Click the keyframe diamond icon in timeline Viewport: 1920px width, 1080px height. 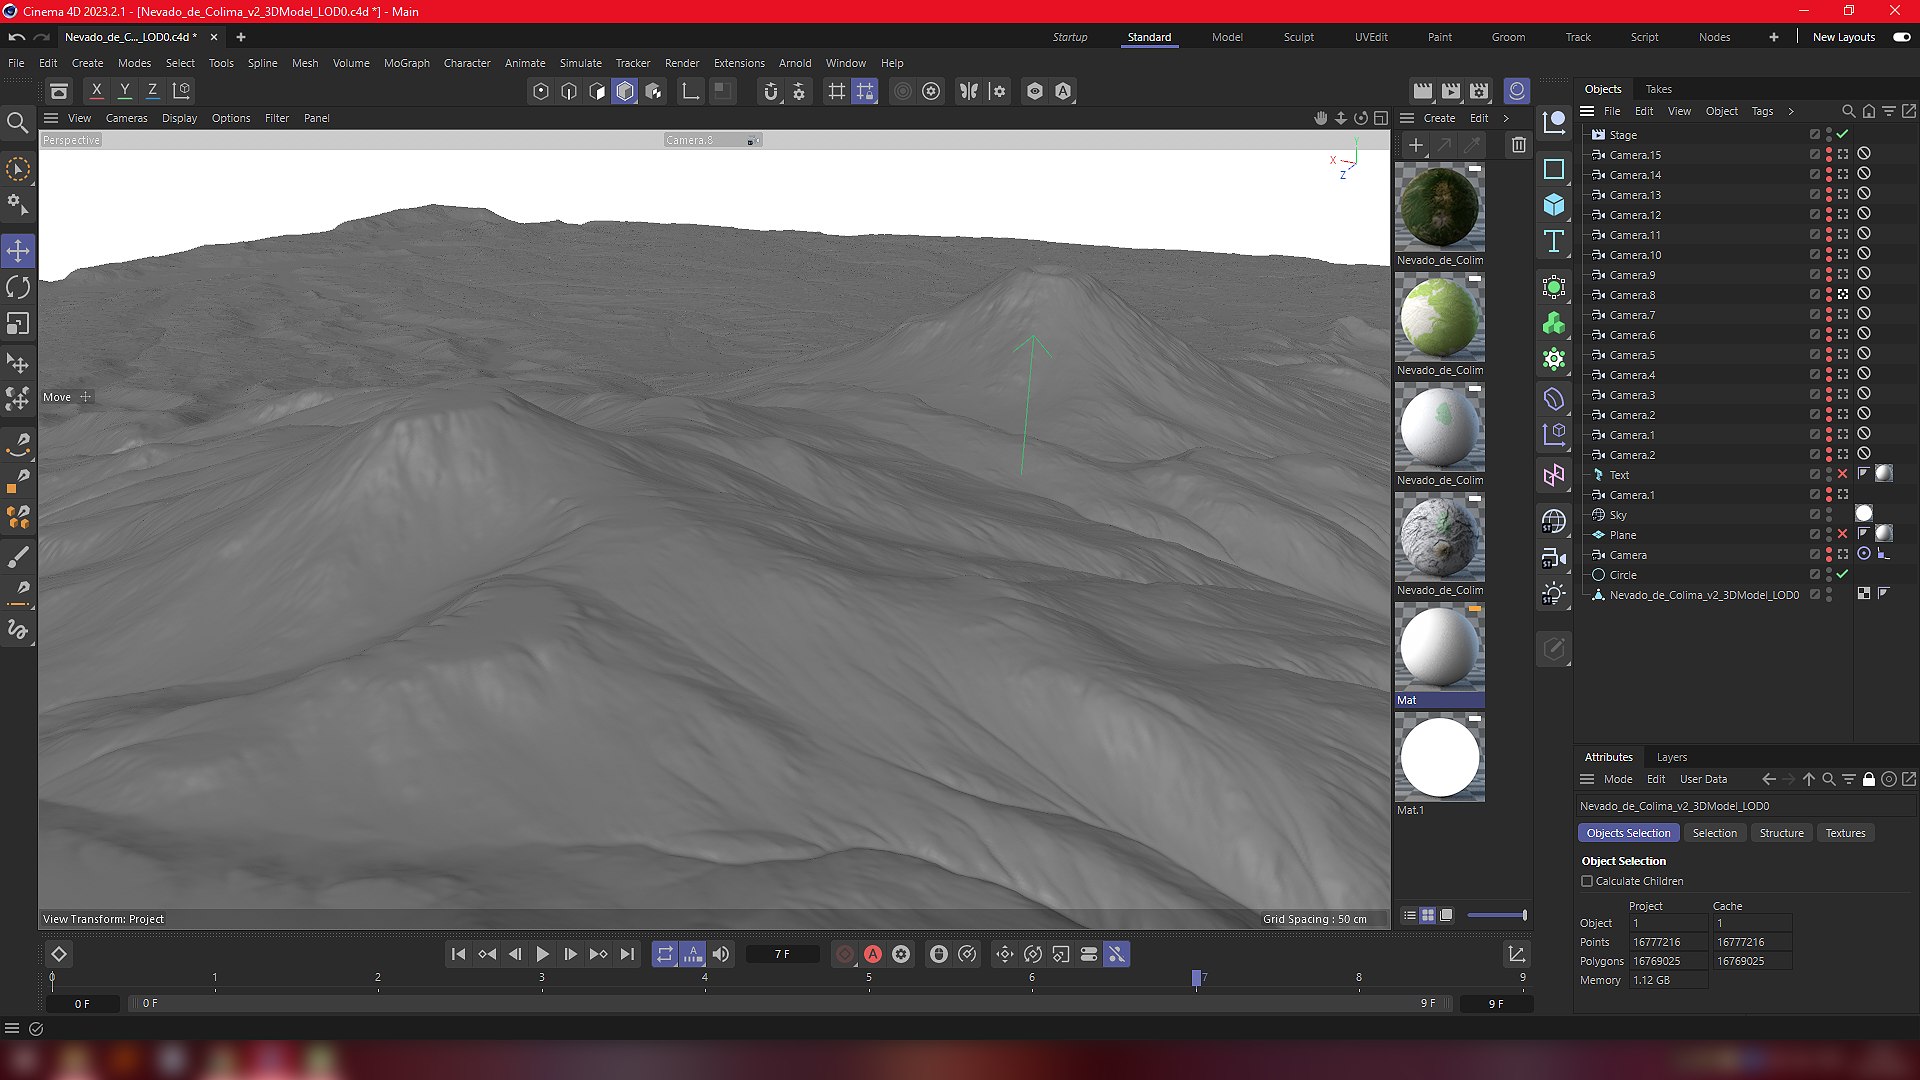59,954
